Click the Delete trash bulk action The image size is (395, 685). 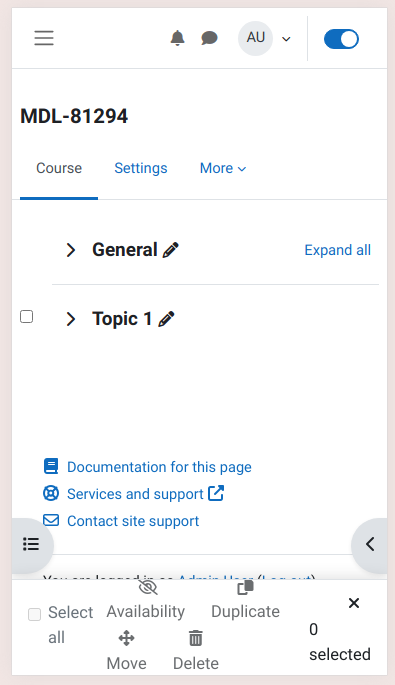click(x=196, y=639)
